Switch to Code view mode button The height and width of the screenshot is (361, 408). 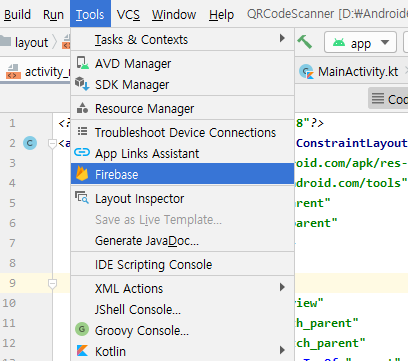(x=388, y=99)
